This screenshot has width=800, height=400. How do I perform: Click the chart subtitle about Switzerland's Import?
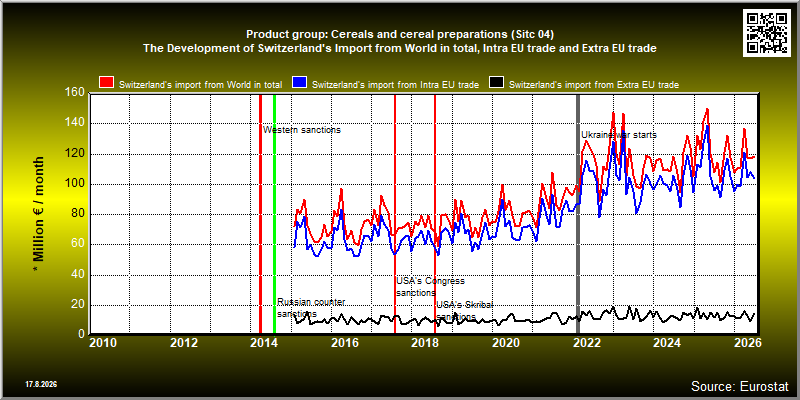[x=399, y=48]
